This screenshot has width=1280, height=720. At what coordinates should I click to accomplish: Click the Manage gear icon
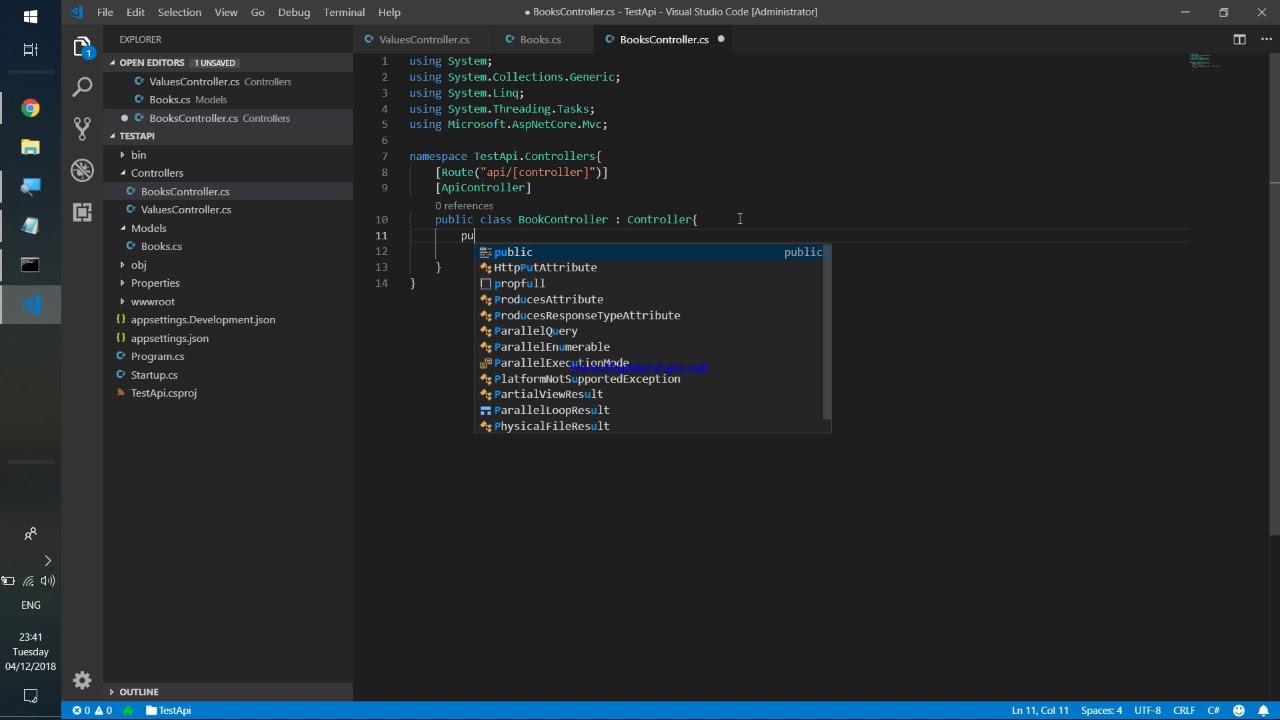[x=82, y=680]
